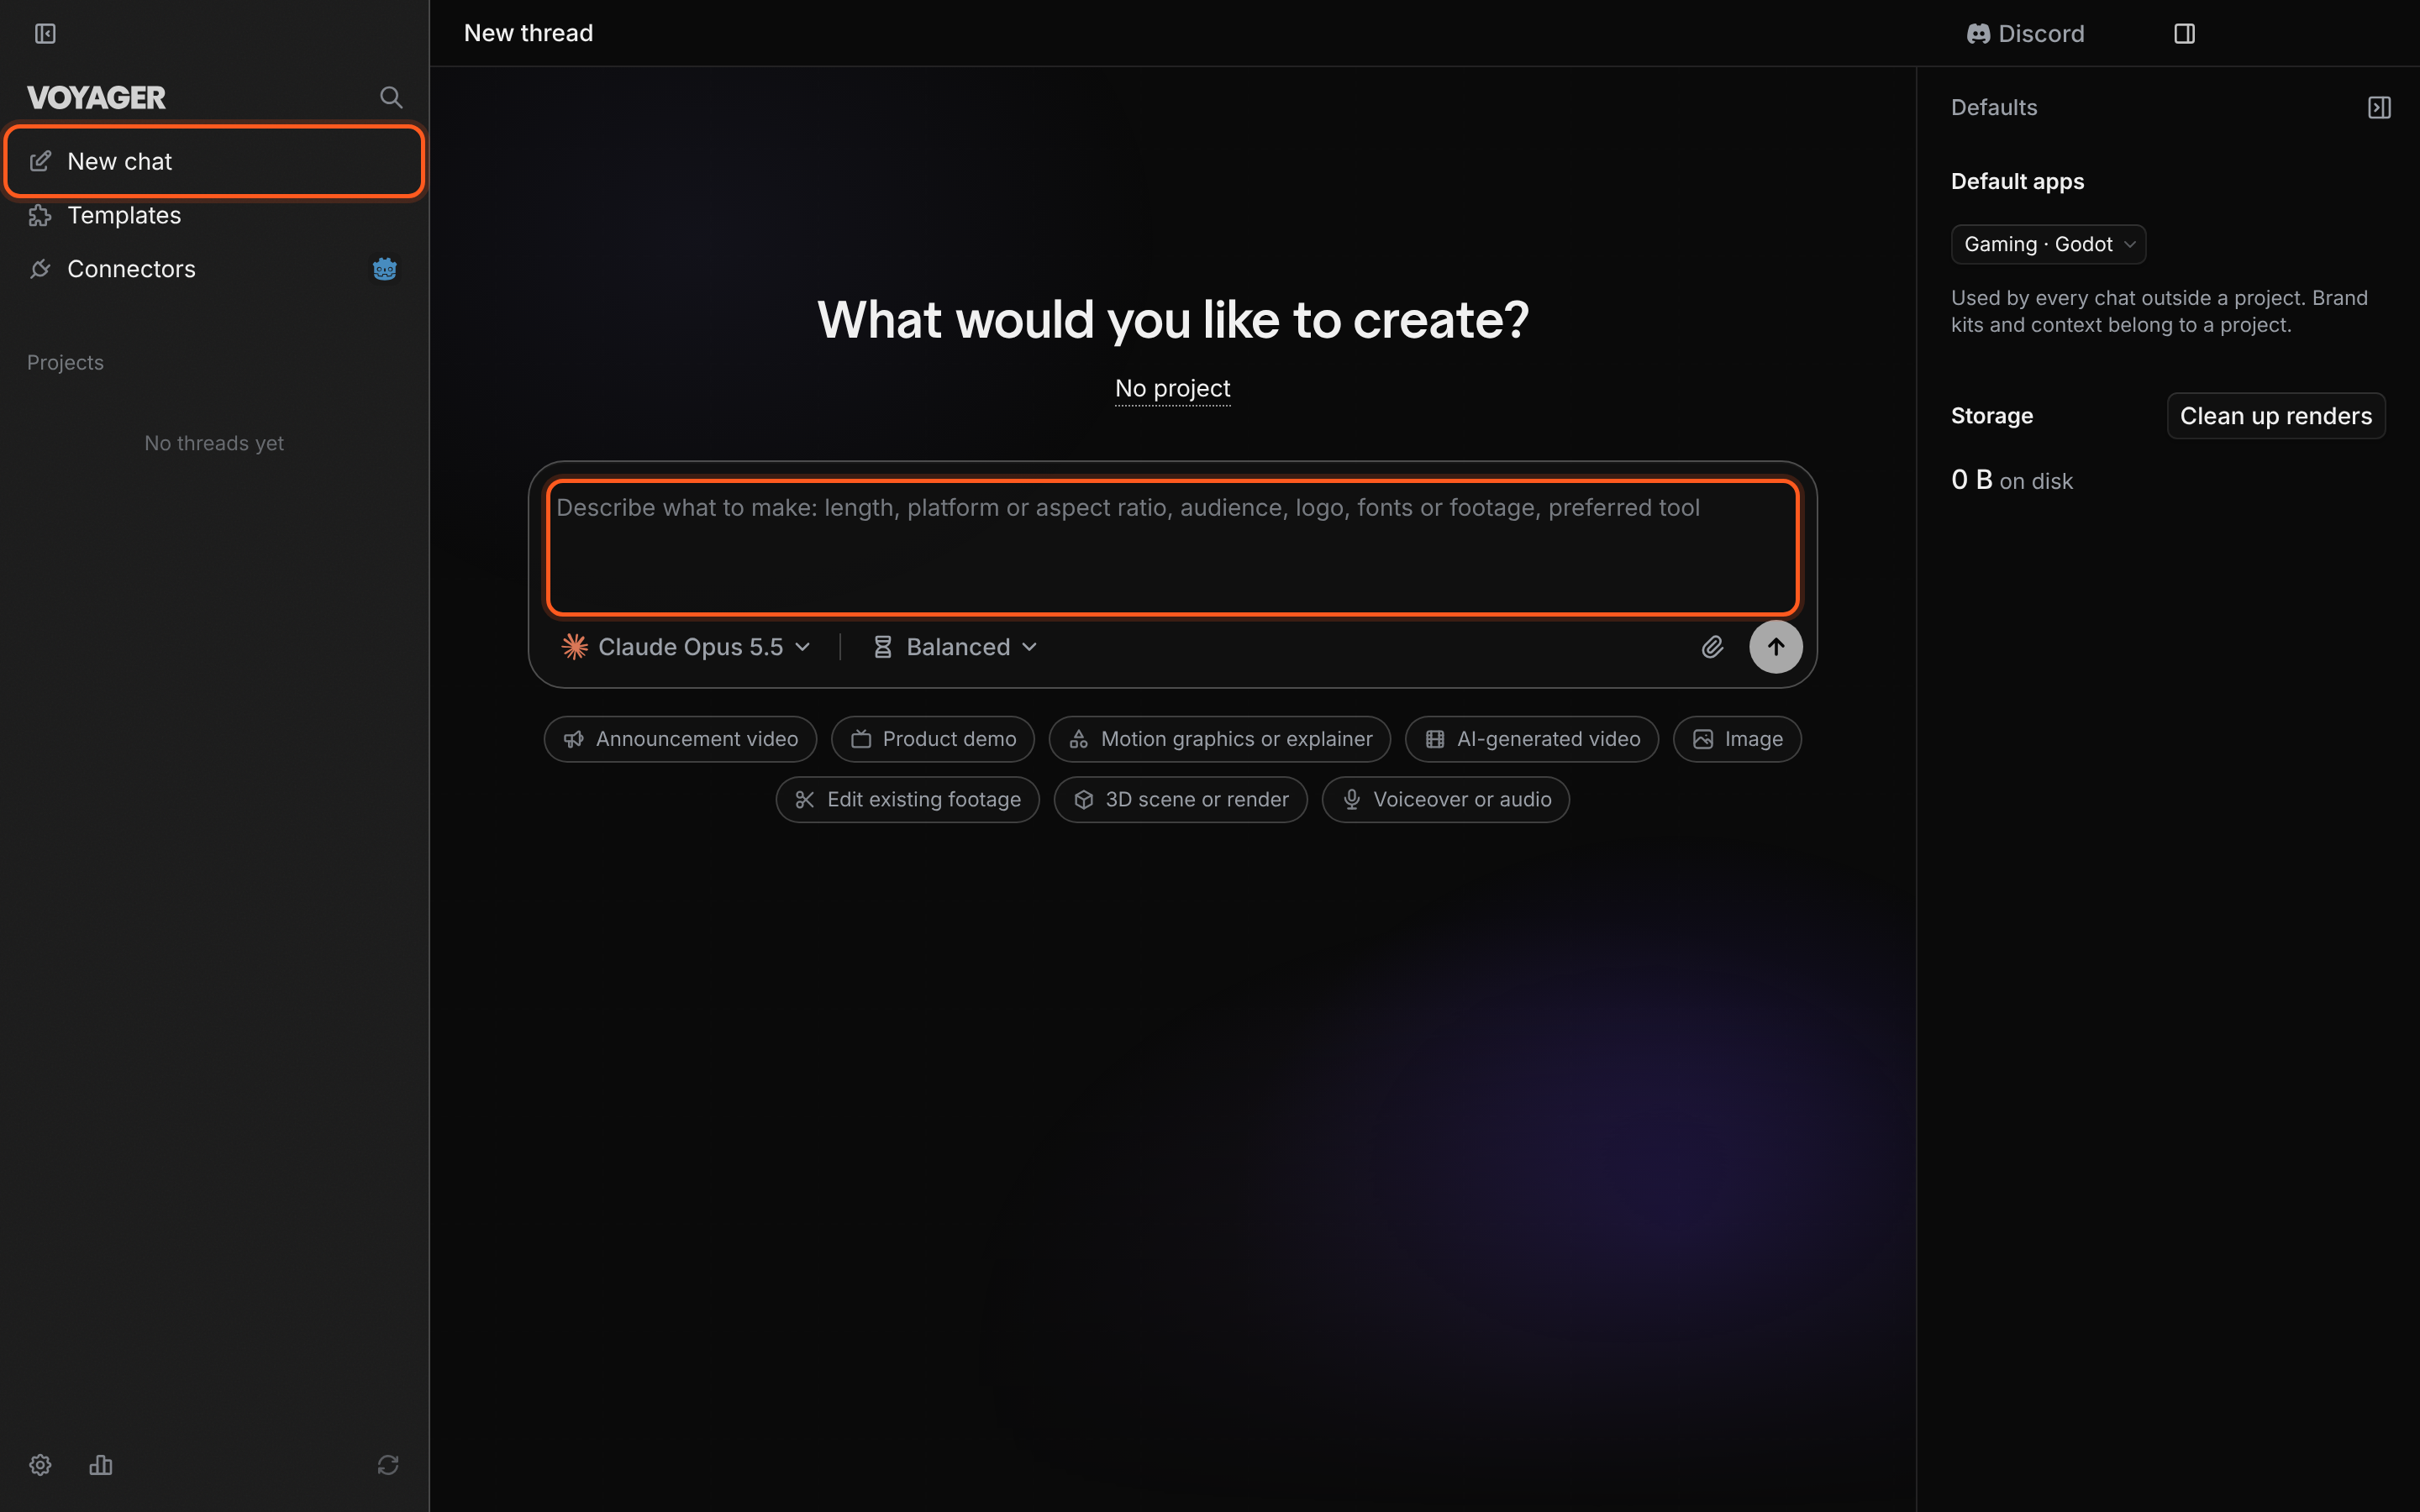Open settings with the gear icon
2420x1512 pixels.
coord(40,1465)
